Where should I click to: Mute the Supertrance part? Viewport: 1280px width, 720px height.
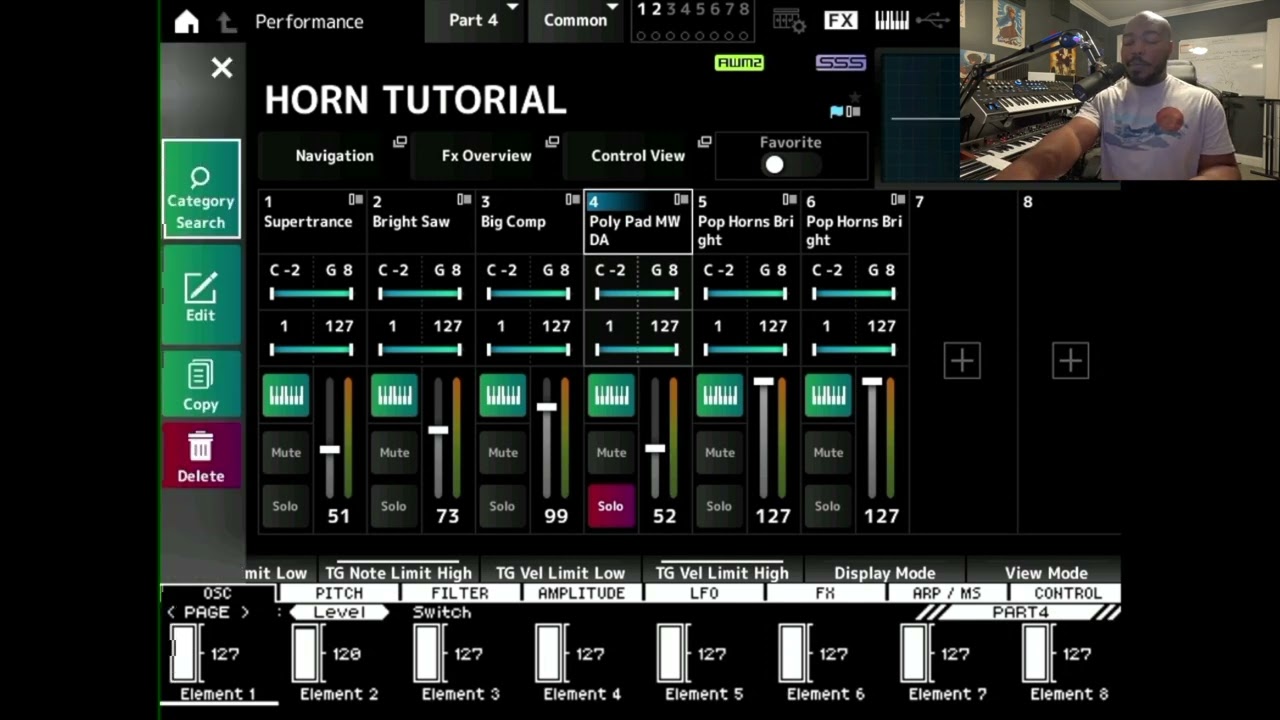click(x=286, y=452)
